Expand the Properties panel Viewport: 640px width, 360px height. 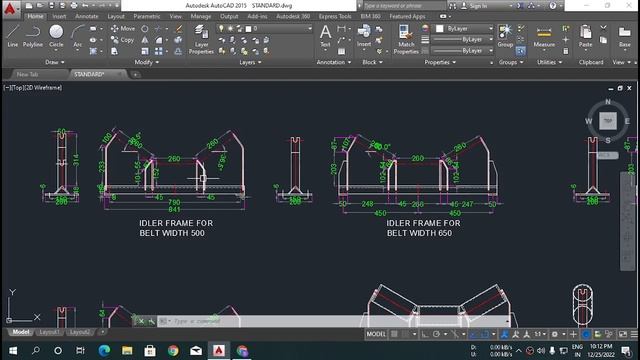point(440,62)
